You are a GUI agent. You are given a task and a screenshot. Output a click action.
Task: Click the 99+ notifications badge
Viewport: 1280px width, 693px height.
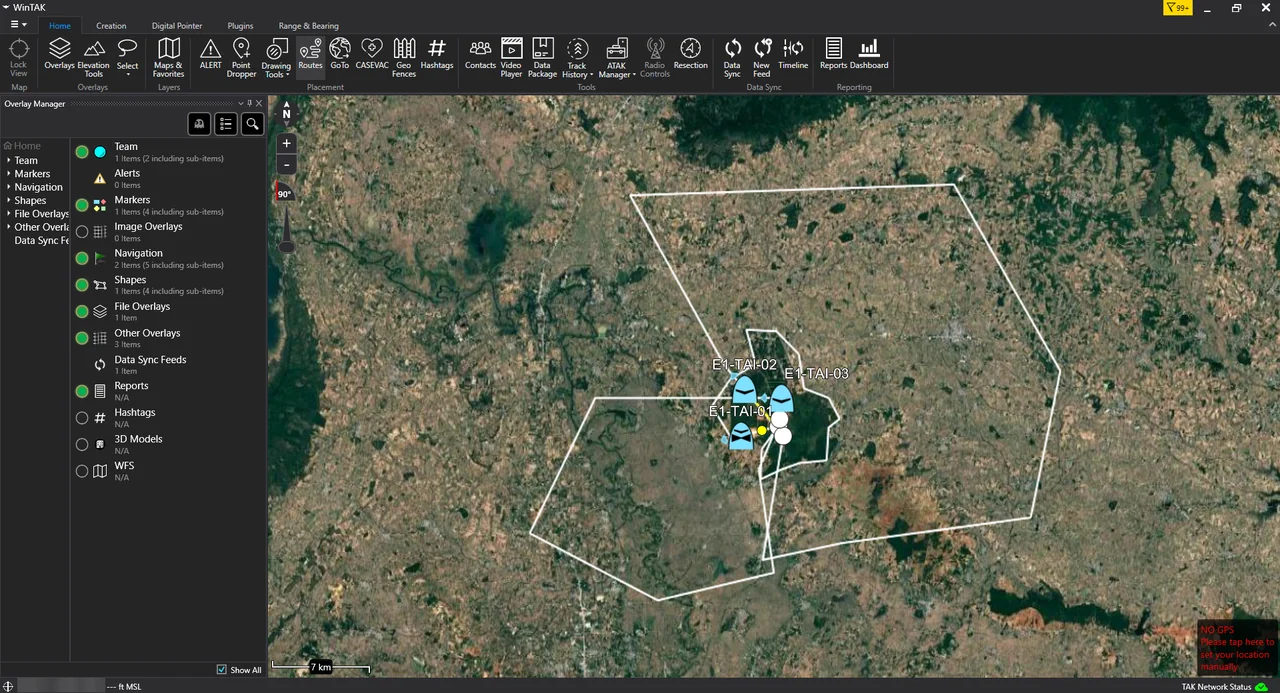point(1177,8)
